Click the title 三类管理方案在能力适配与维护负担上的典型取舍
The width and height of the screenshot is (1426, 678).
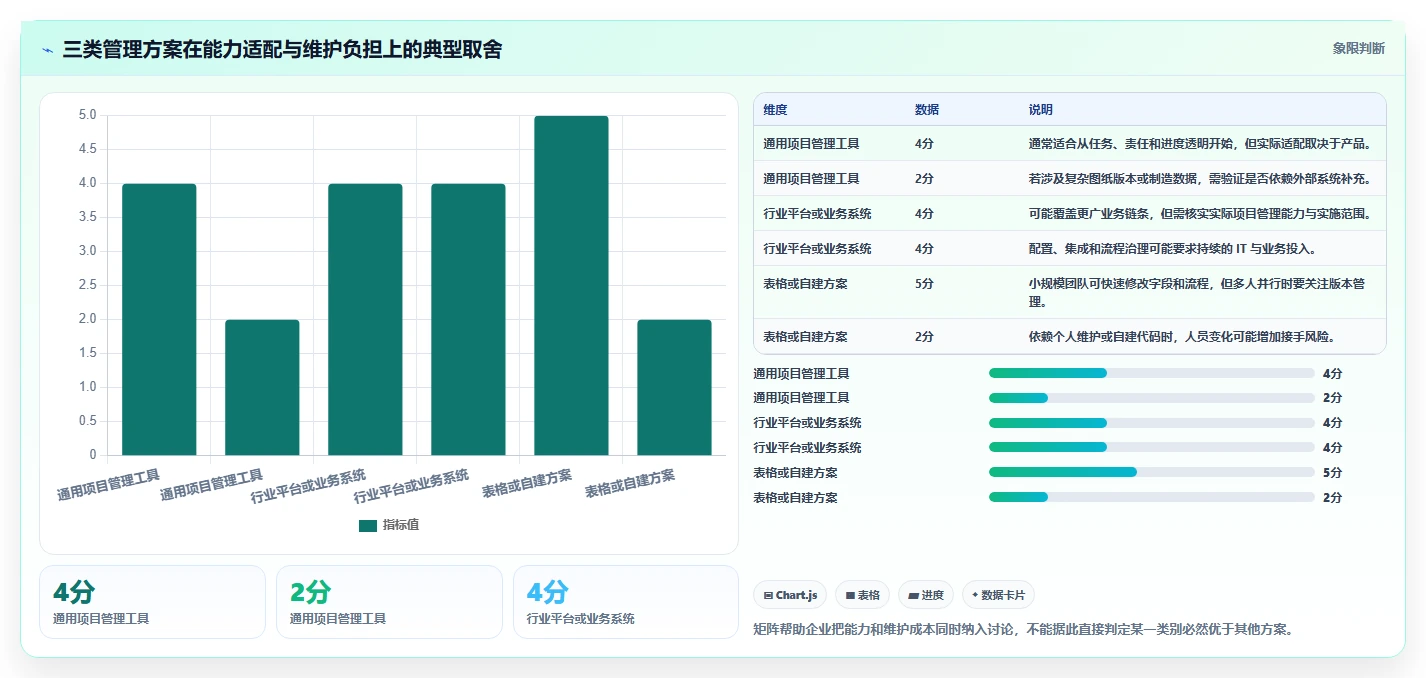coord(282,49)
